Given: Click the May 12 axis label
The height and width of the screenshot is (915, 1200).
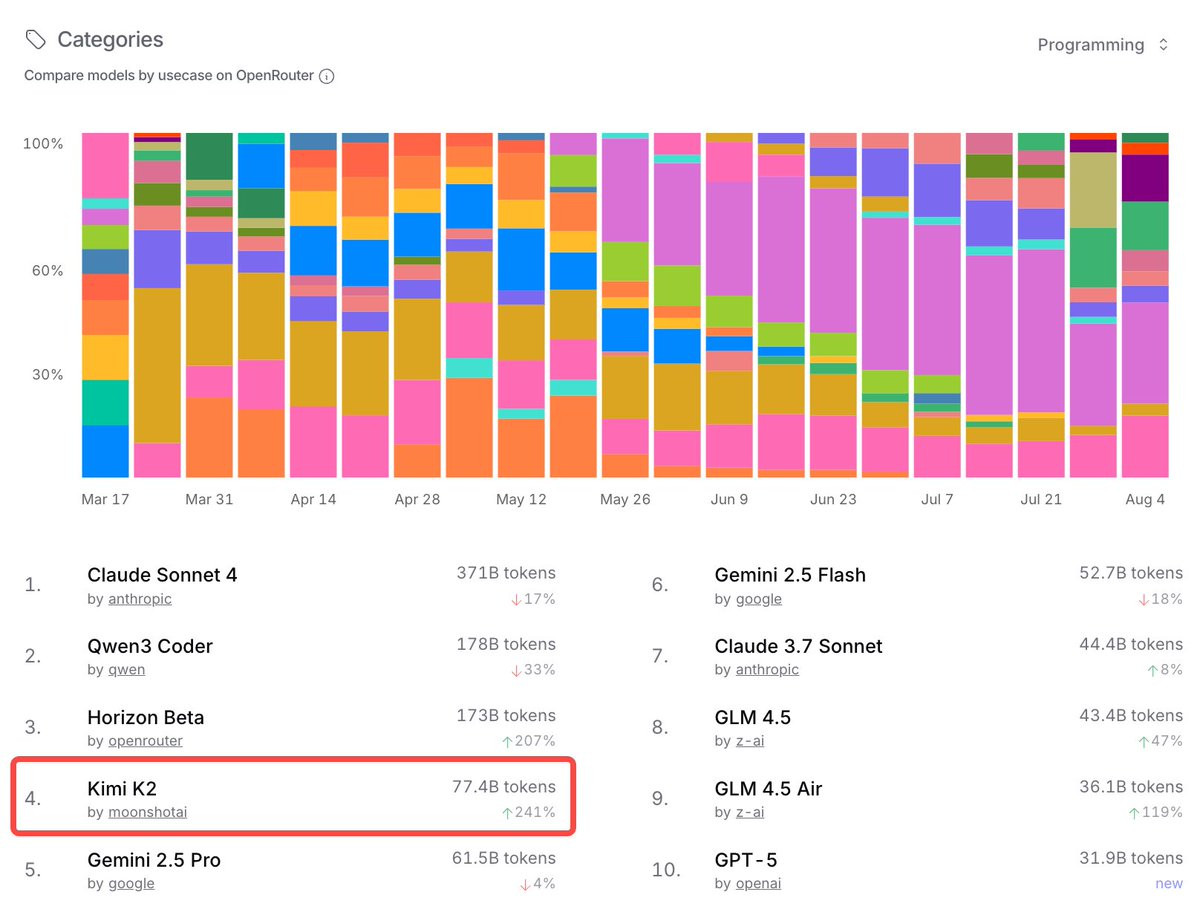Looking at the screenshot, I should point(521,500).
